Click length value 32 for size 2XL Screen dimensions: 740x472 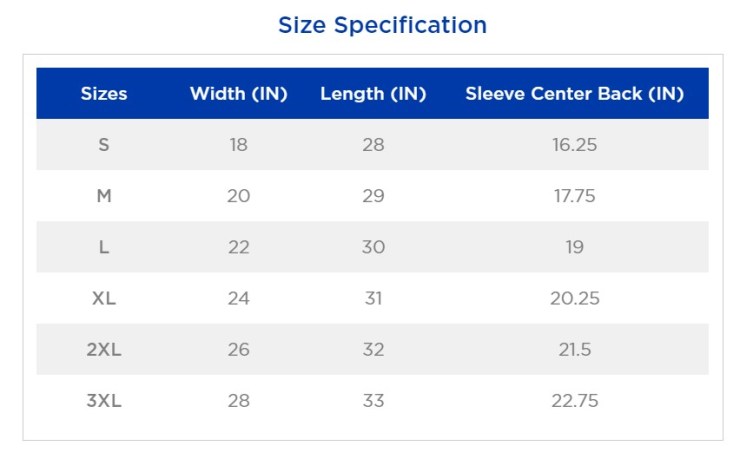373,350
